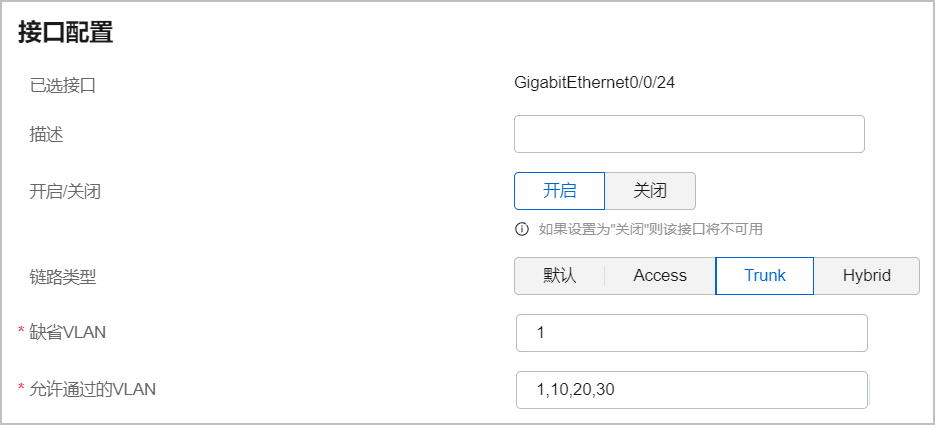Disable the interface with the 关闭 option
This screenshot has width=935, height=425.
tap(650, 191)
